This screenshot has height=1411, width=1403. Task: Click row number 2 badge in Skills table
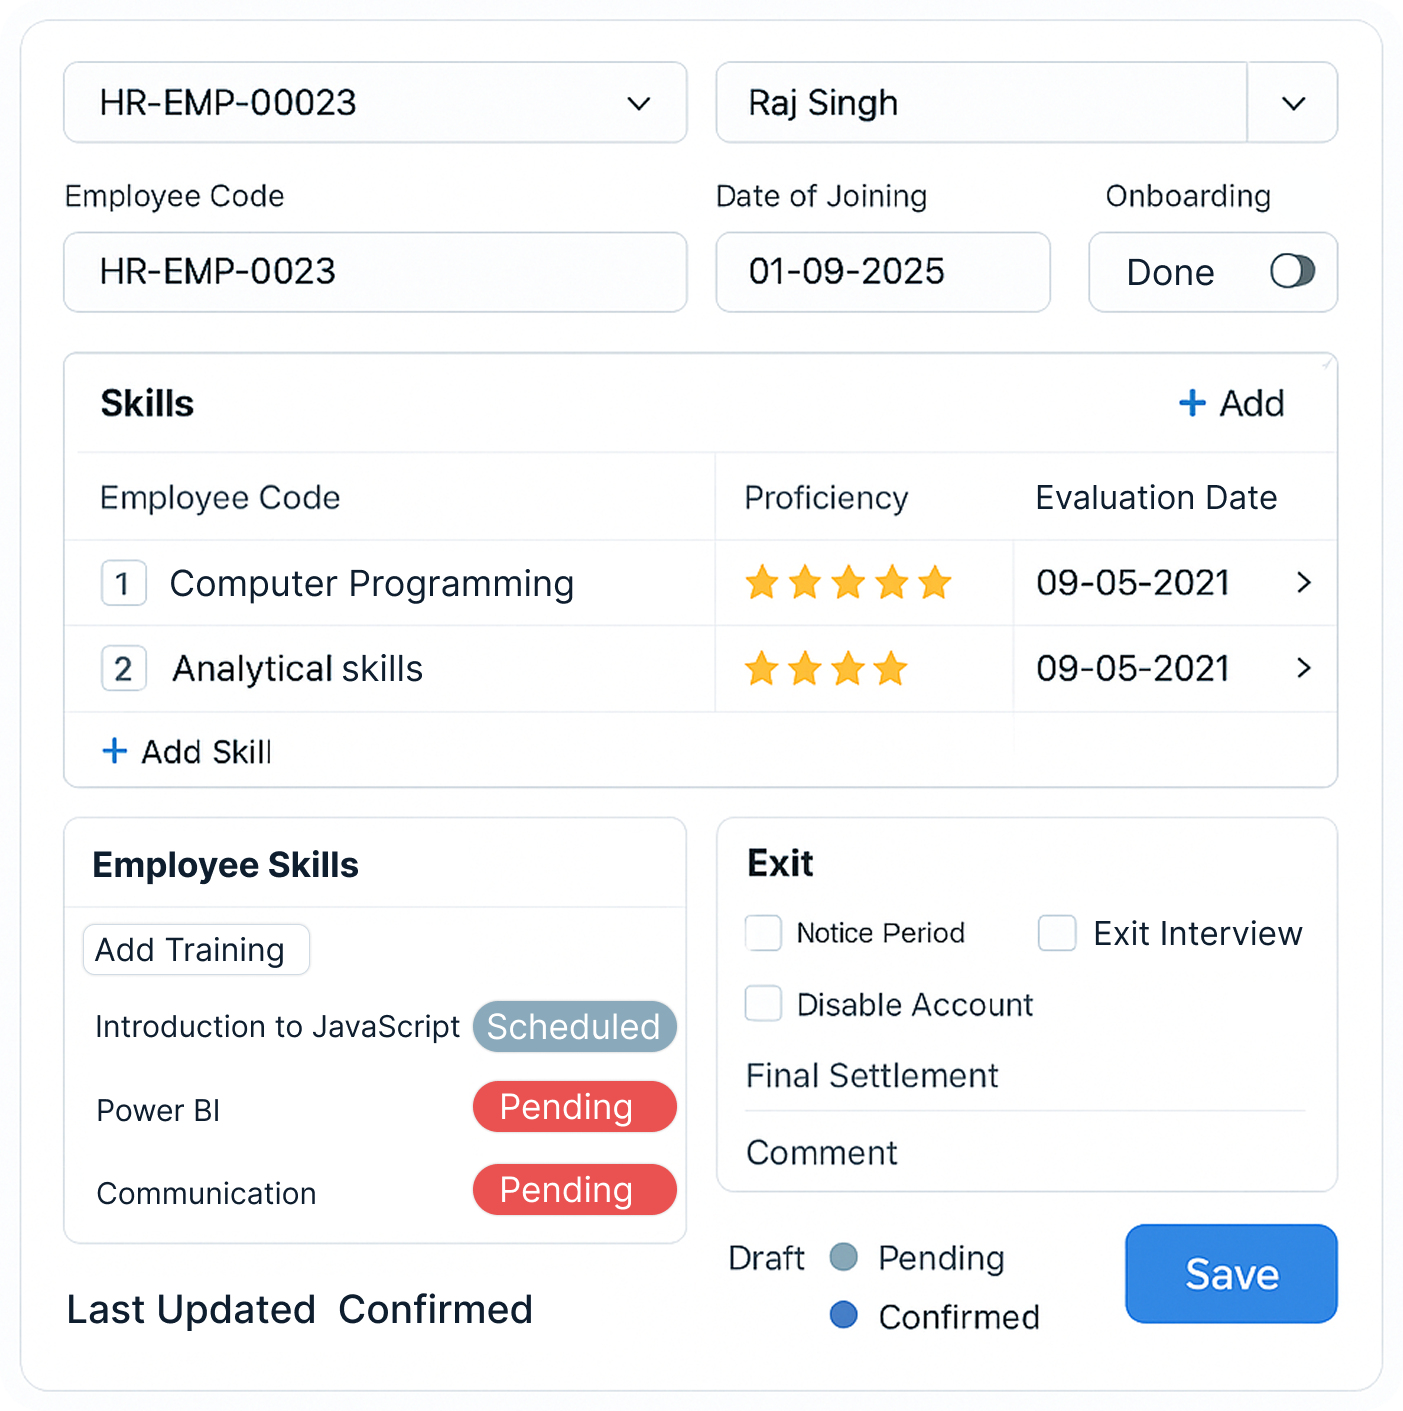click(x=123, y=669)
